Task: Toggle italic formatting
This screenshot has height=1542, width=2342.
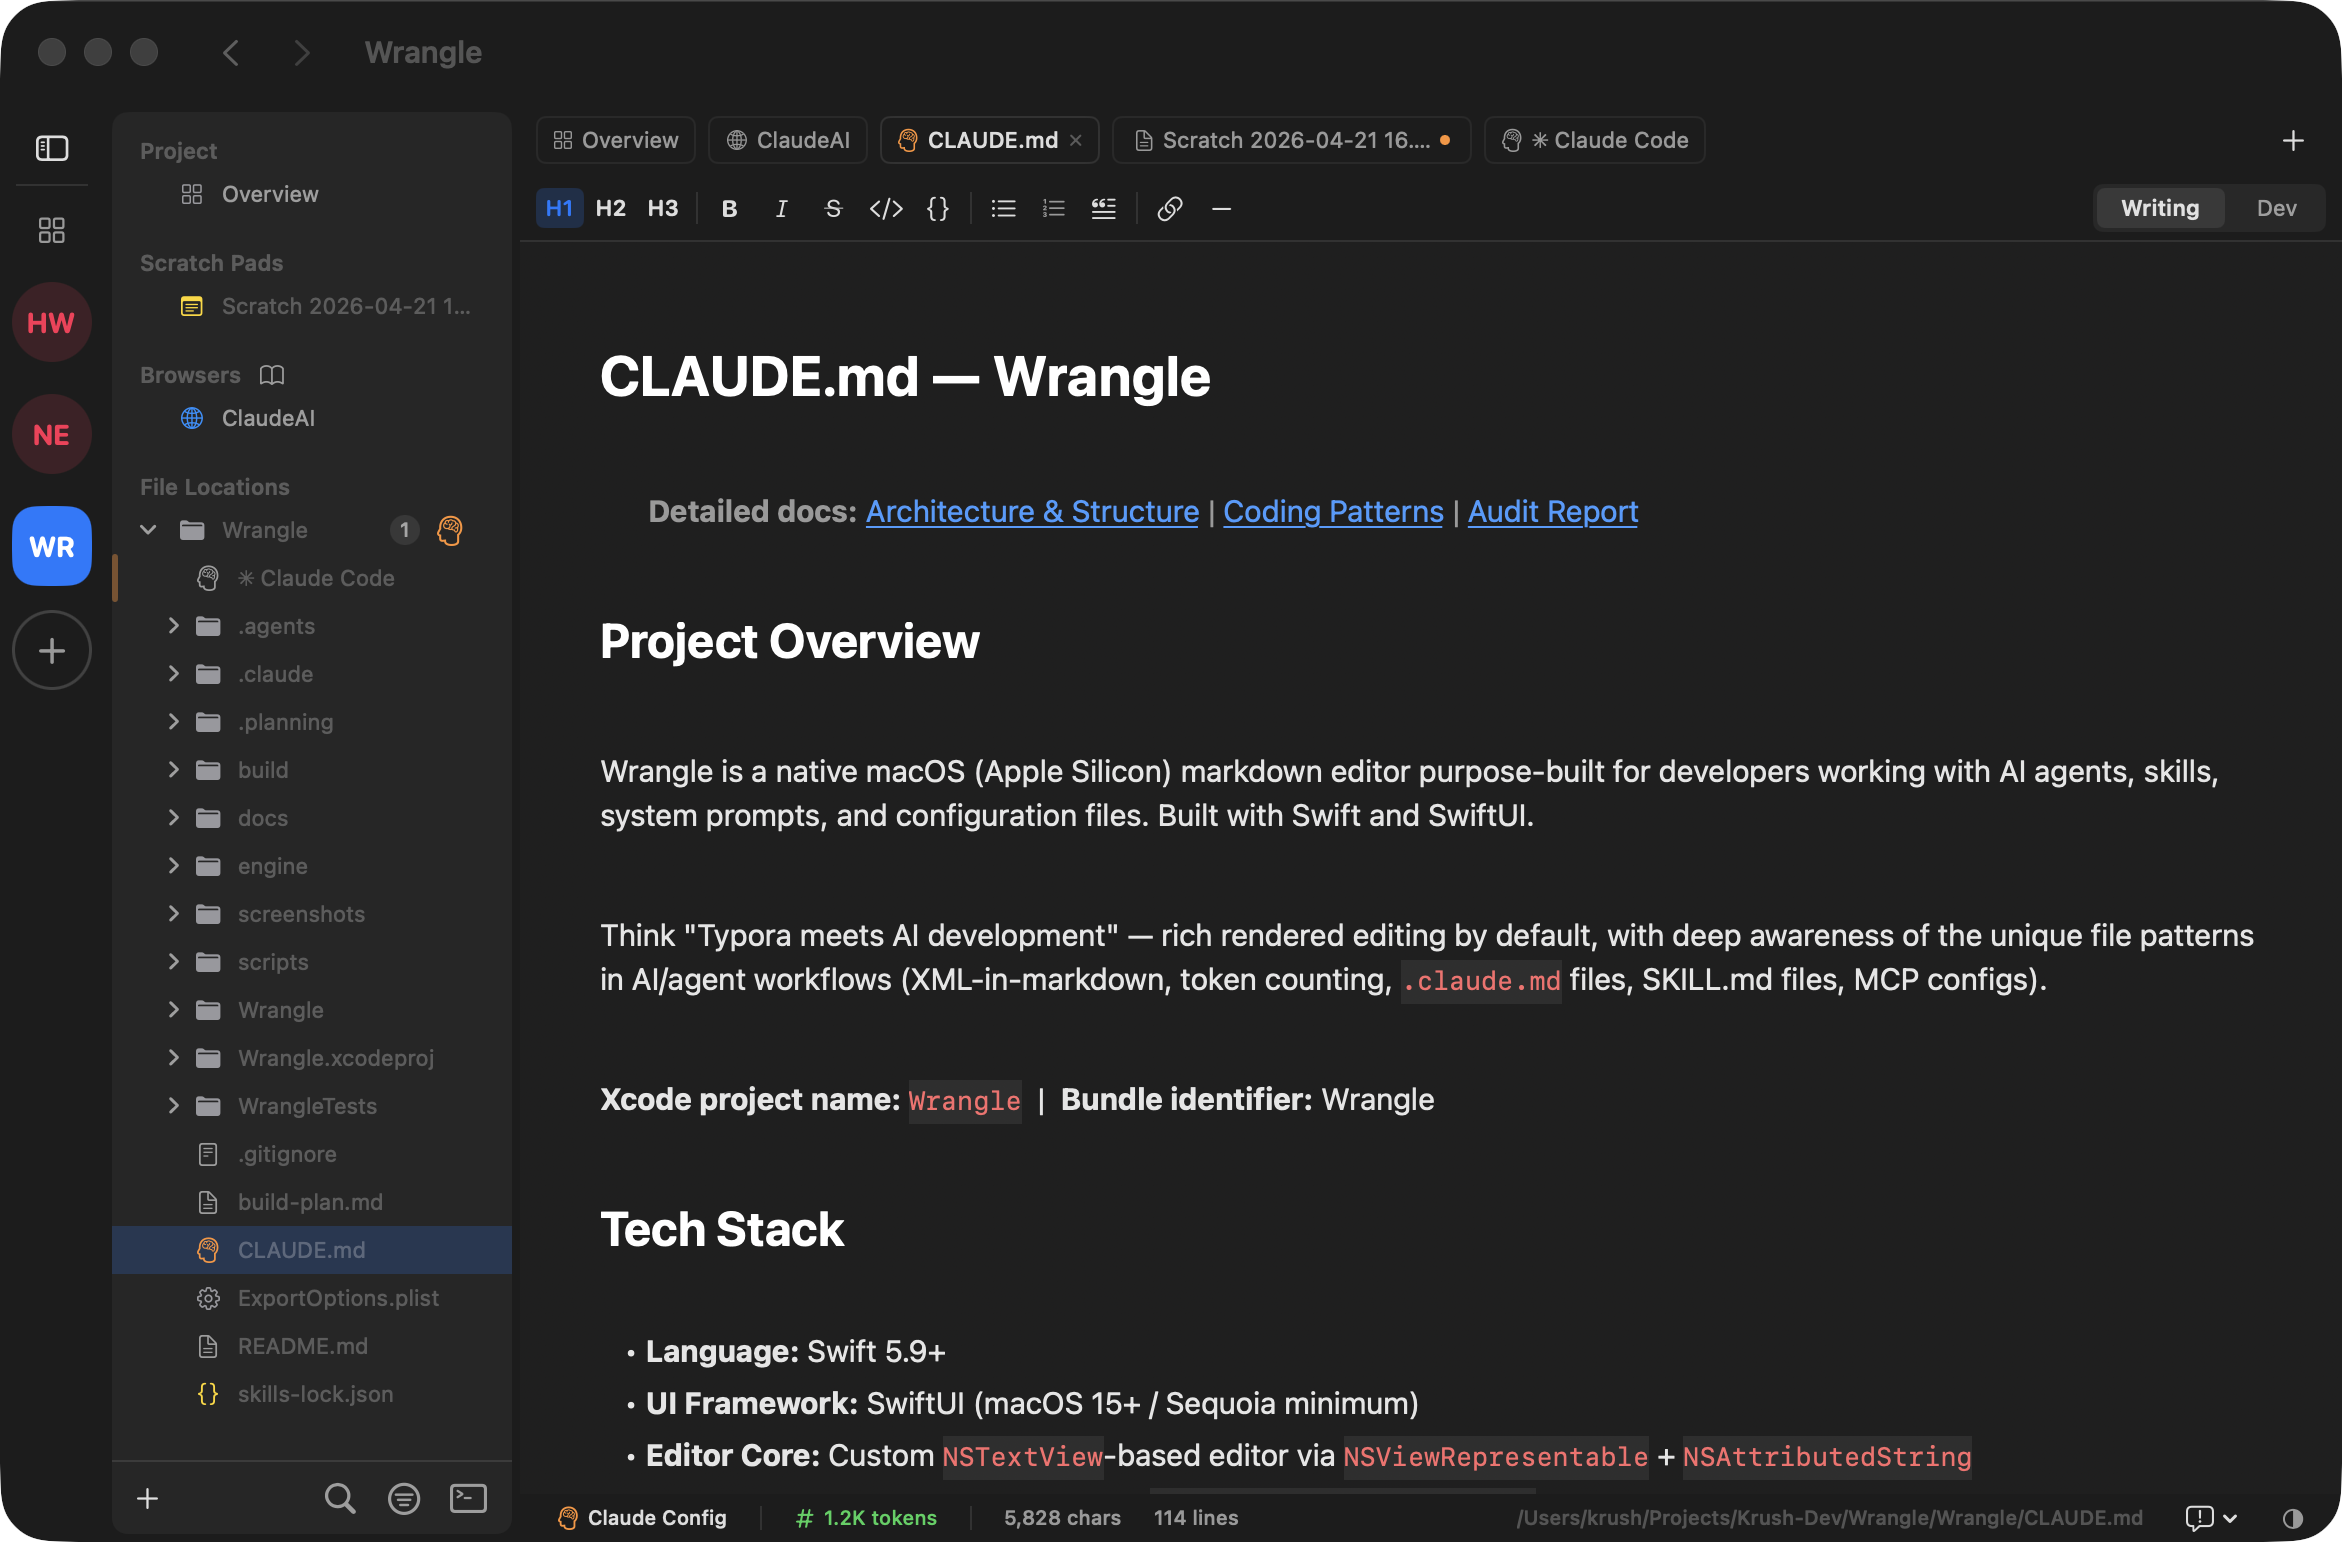Action: [x=782, y=208]
